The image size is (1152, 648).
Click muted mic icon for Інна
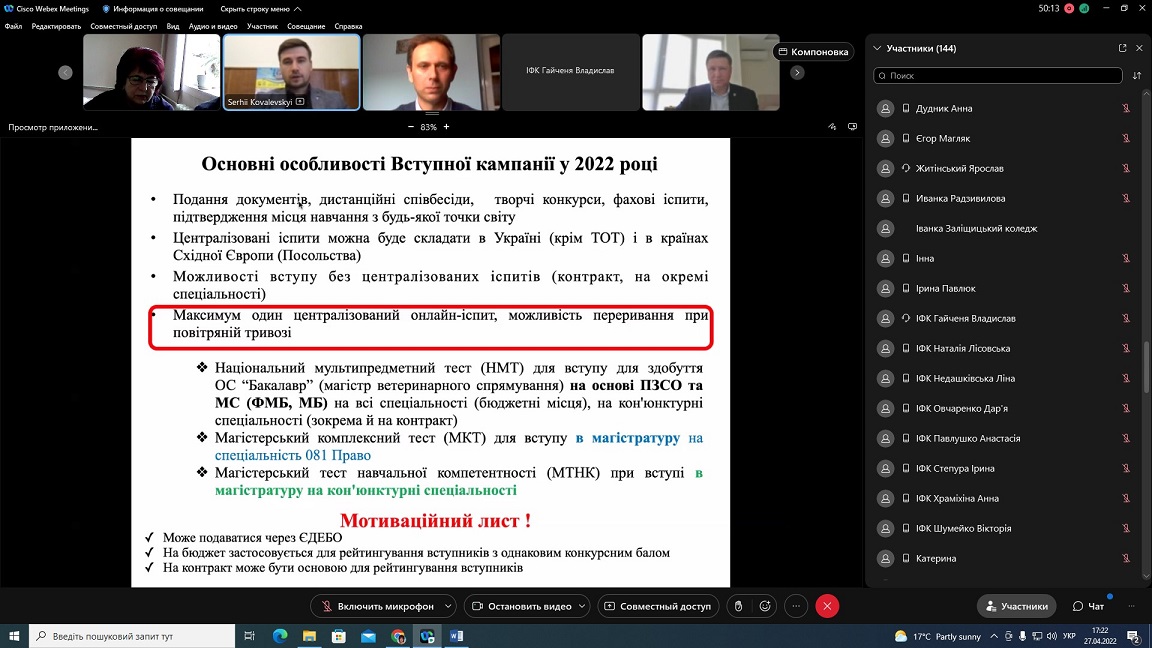pyautogui.click(x=1126, y=259)
